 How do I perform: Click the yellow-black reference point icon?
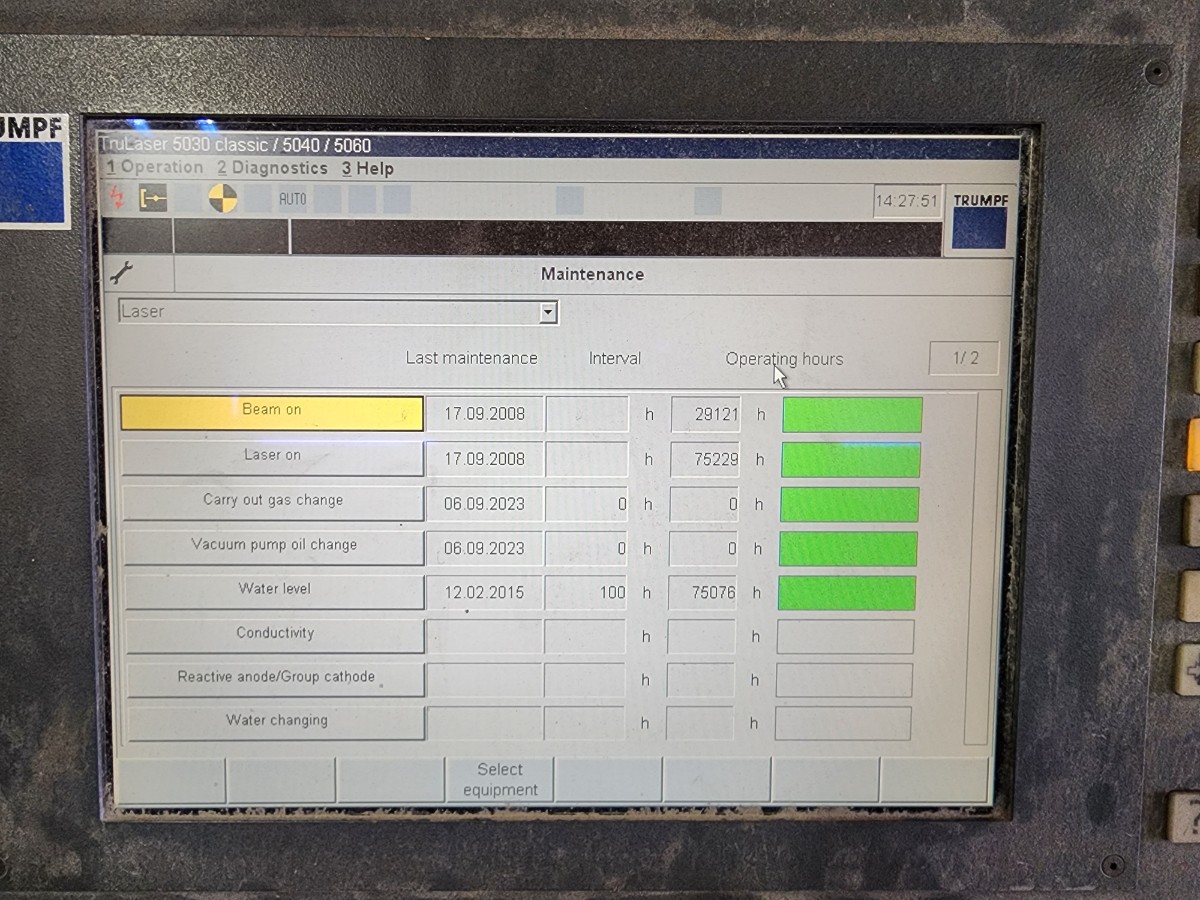pos(222,198)
